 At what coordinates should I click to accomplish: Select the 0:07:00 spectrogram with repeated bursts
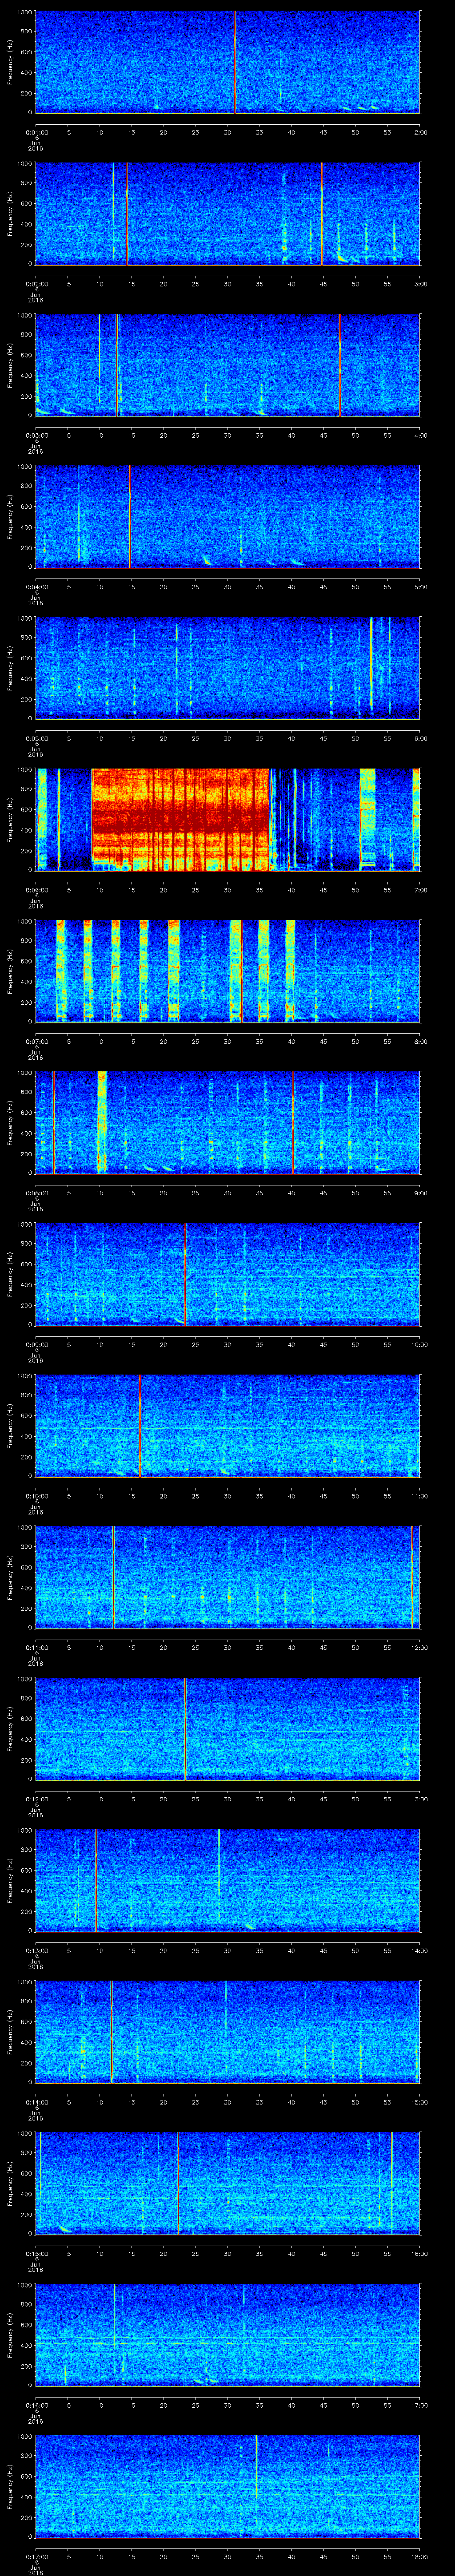point(228,972)
